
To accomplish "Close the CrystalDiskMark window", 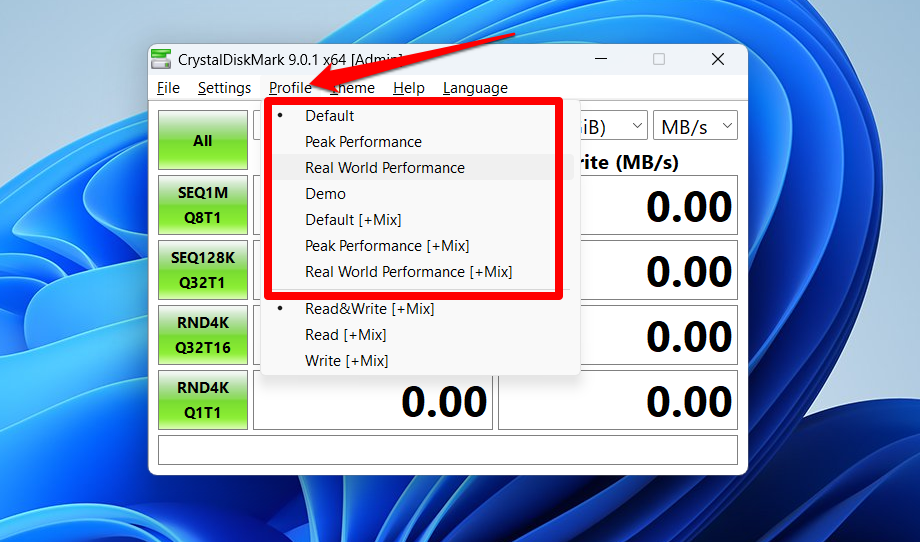I will tap(717, 59).
